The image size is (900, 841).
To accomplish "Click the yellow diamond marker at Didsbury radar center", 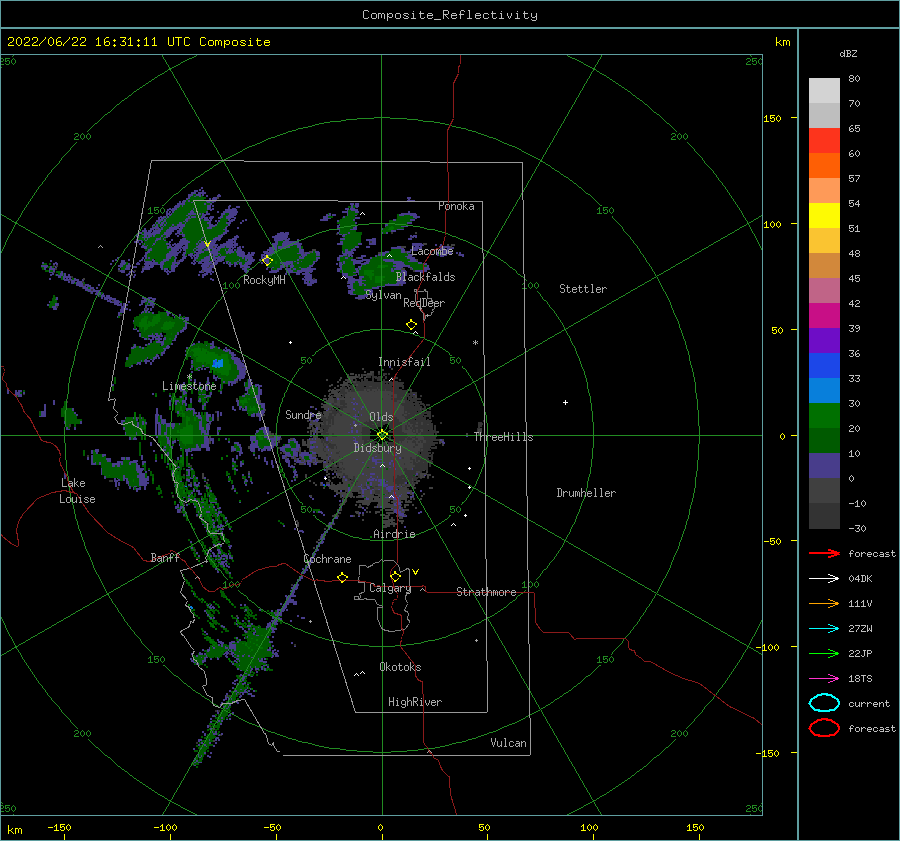I will tap(382, 435).
